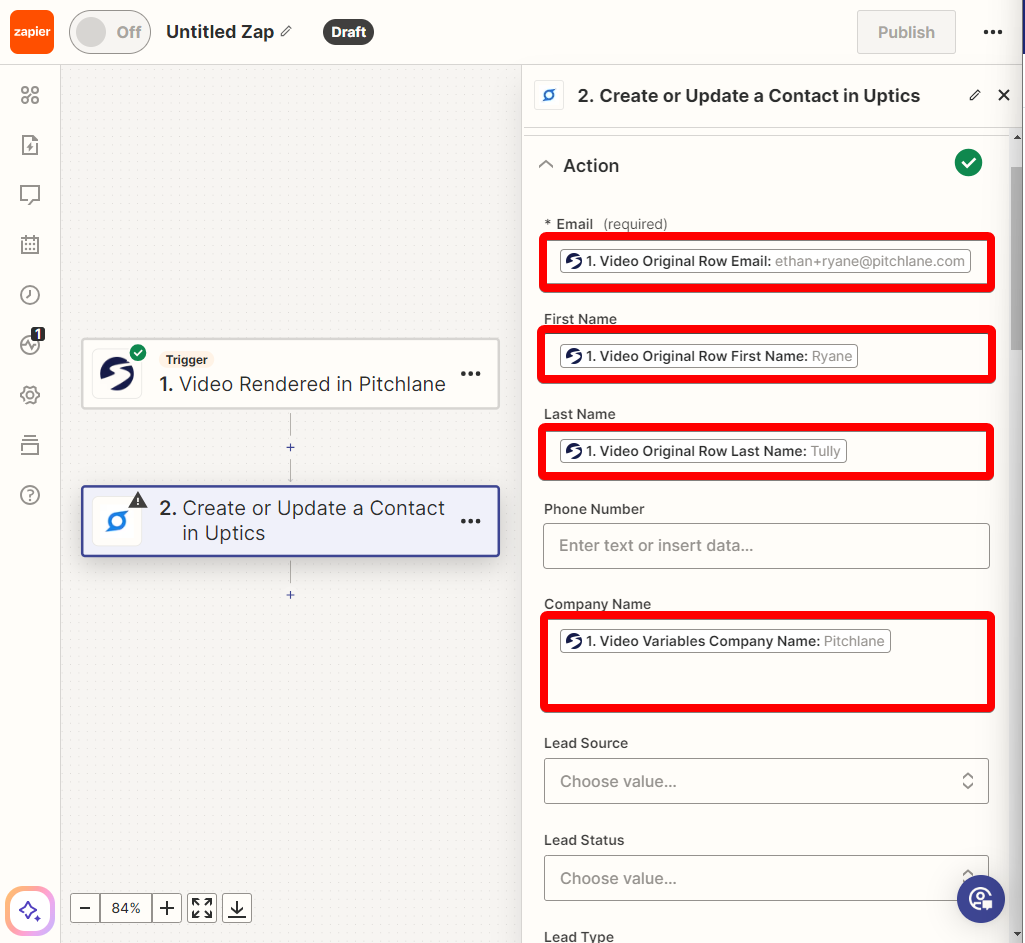
Task: Open the settings gear icon in sidebar
Action: [x=30, y=395]
